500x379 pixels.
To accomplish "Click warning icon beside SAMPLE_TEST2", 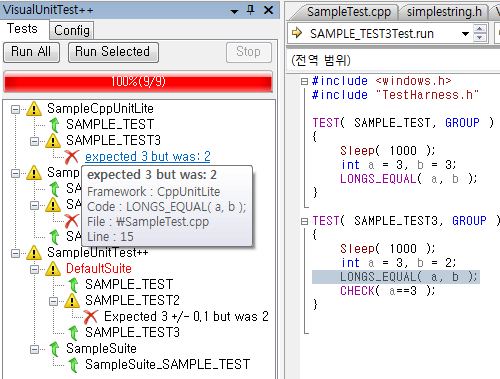I will (72, 301).
